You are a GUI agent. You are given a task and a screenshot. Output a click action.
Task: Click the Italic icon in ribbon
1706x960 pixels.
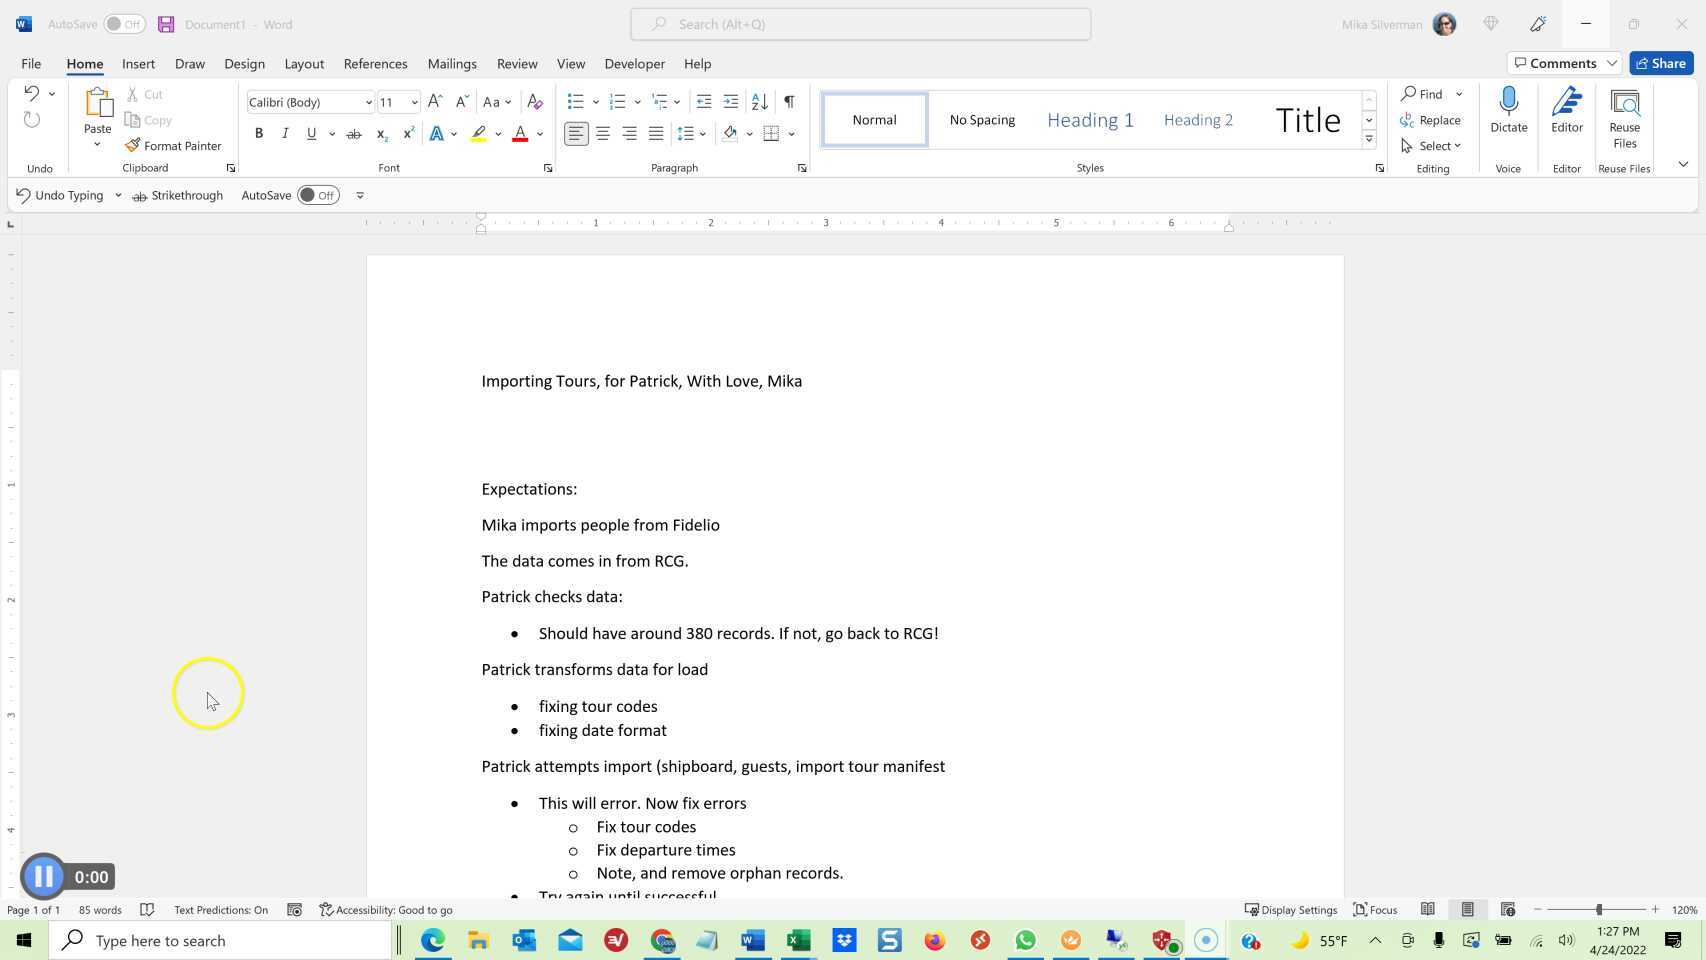pyautogui.click(x=285, y=133)
